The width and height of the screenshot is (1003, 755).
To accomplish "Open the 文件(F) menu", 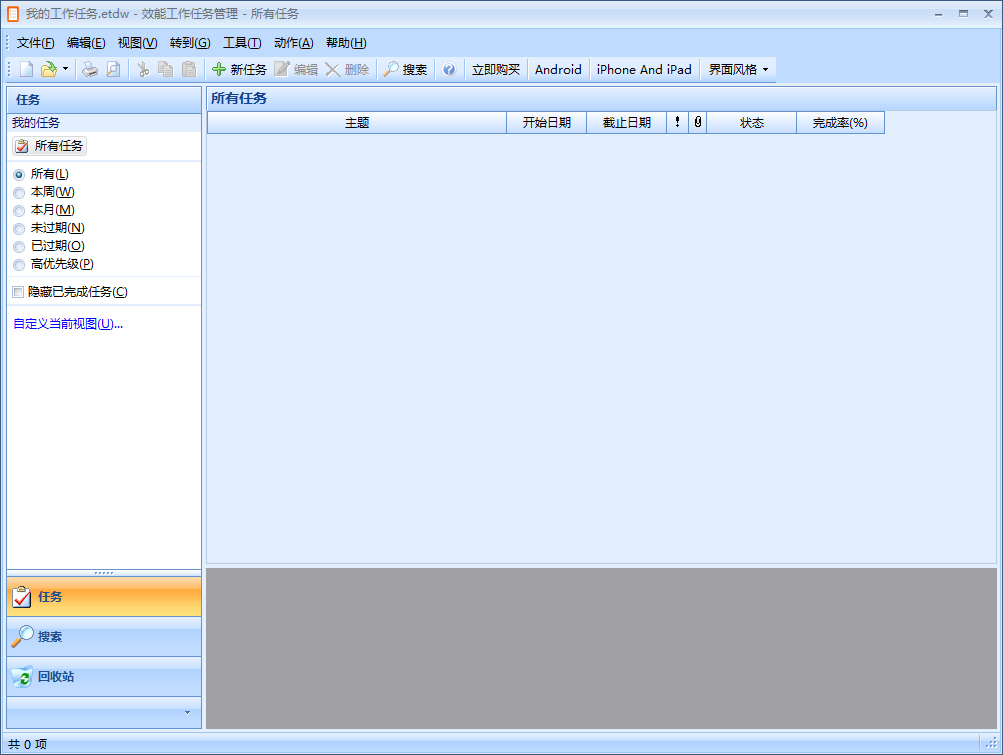I will pos(35,43).
